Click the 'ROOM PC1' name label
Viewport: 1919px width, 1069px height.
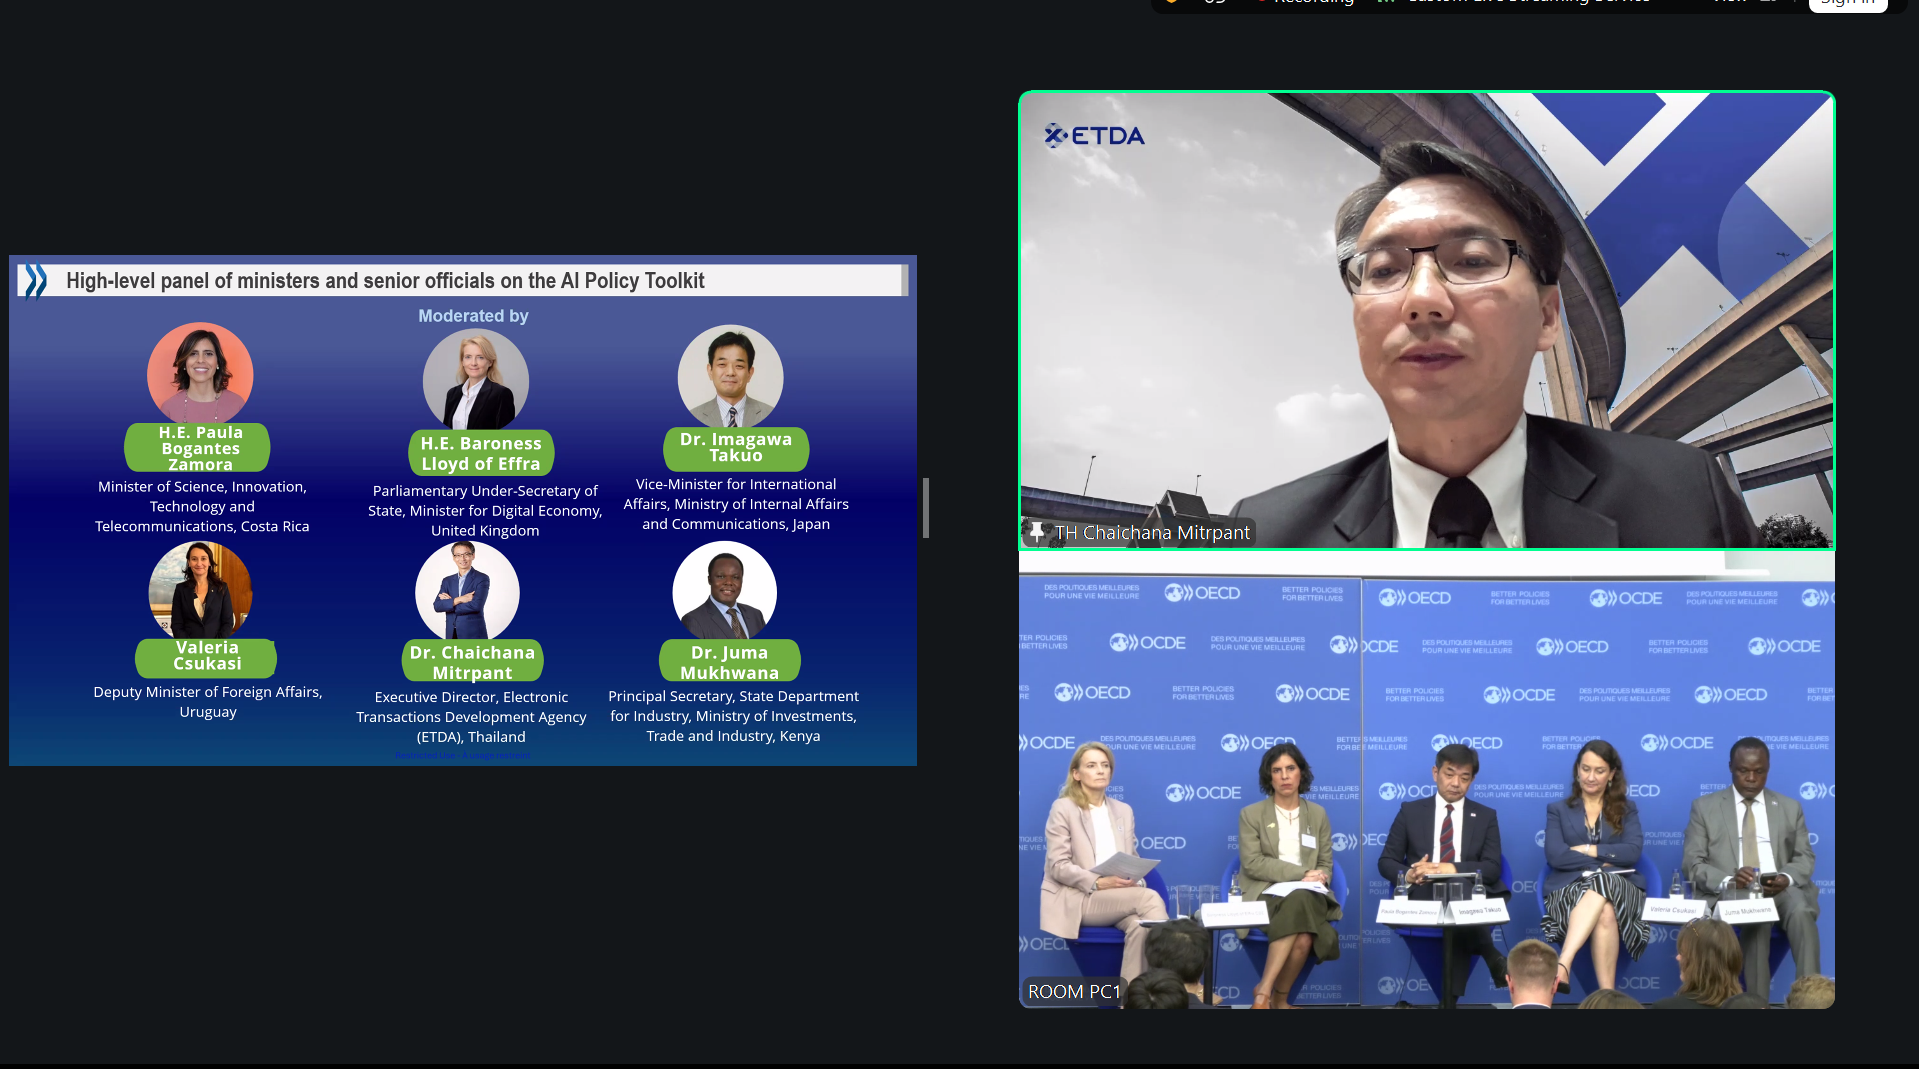(x=1074, y=992)
